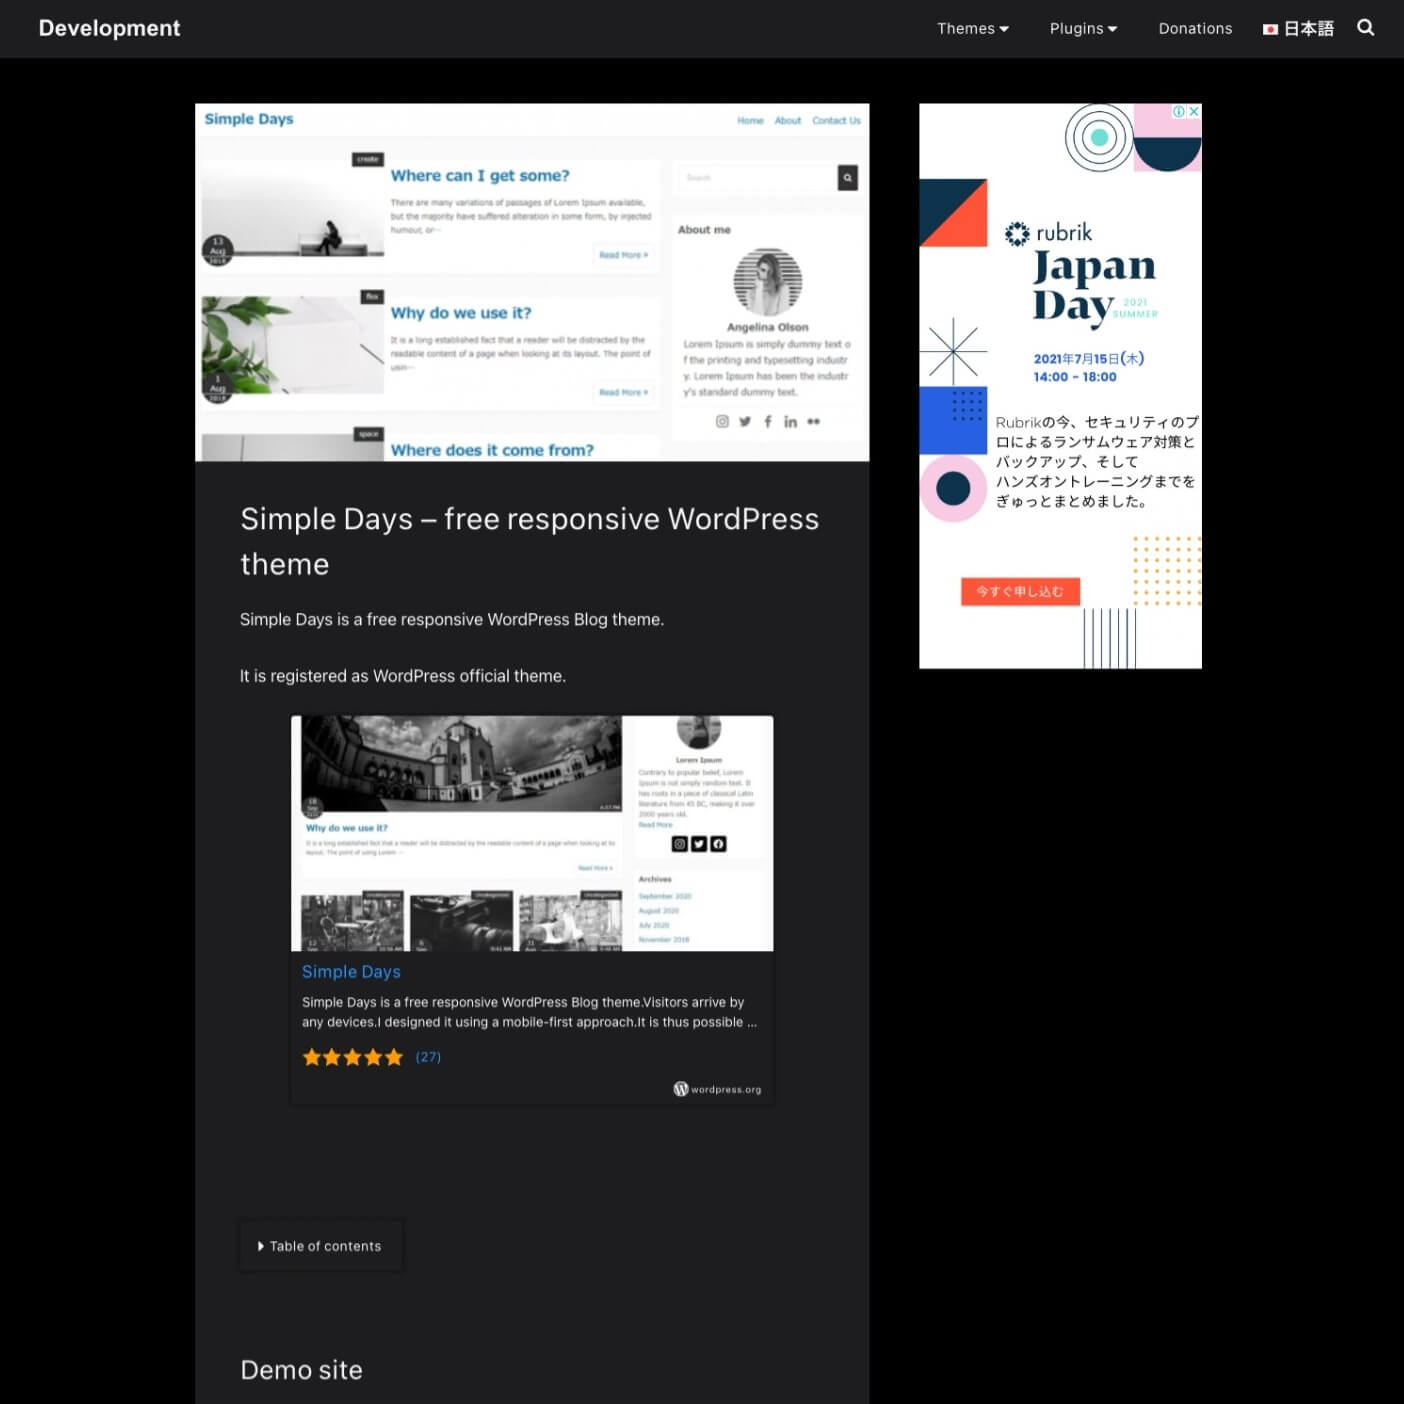The width and height of the screenshot is (1404, 1404).
Task: Click the five-star rating in theme card
Action: click(352, 1057)
